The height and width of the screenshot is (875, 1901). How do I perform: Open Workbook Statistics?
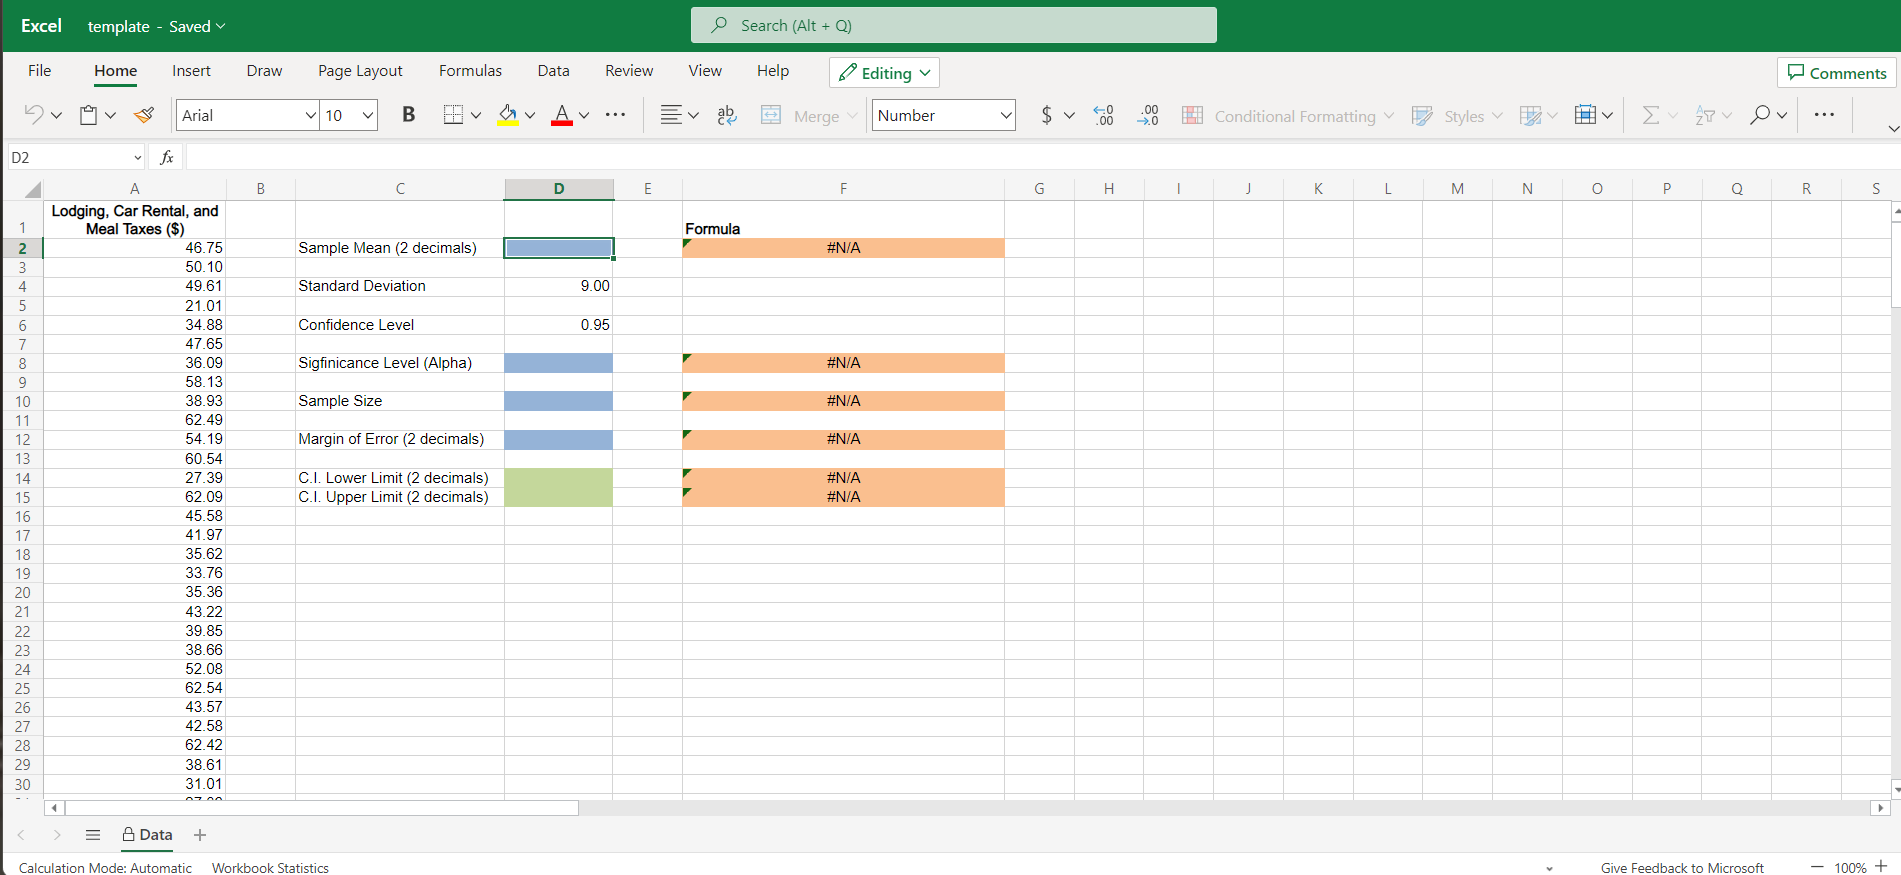[x=270, y=867]
